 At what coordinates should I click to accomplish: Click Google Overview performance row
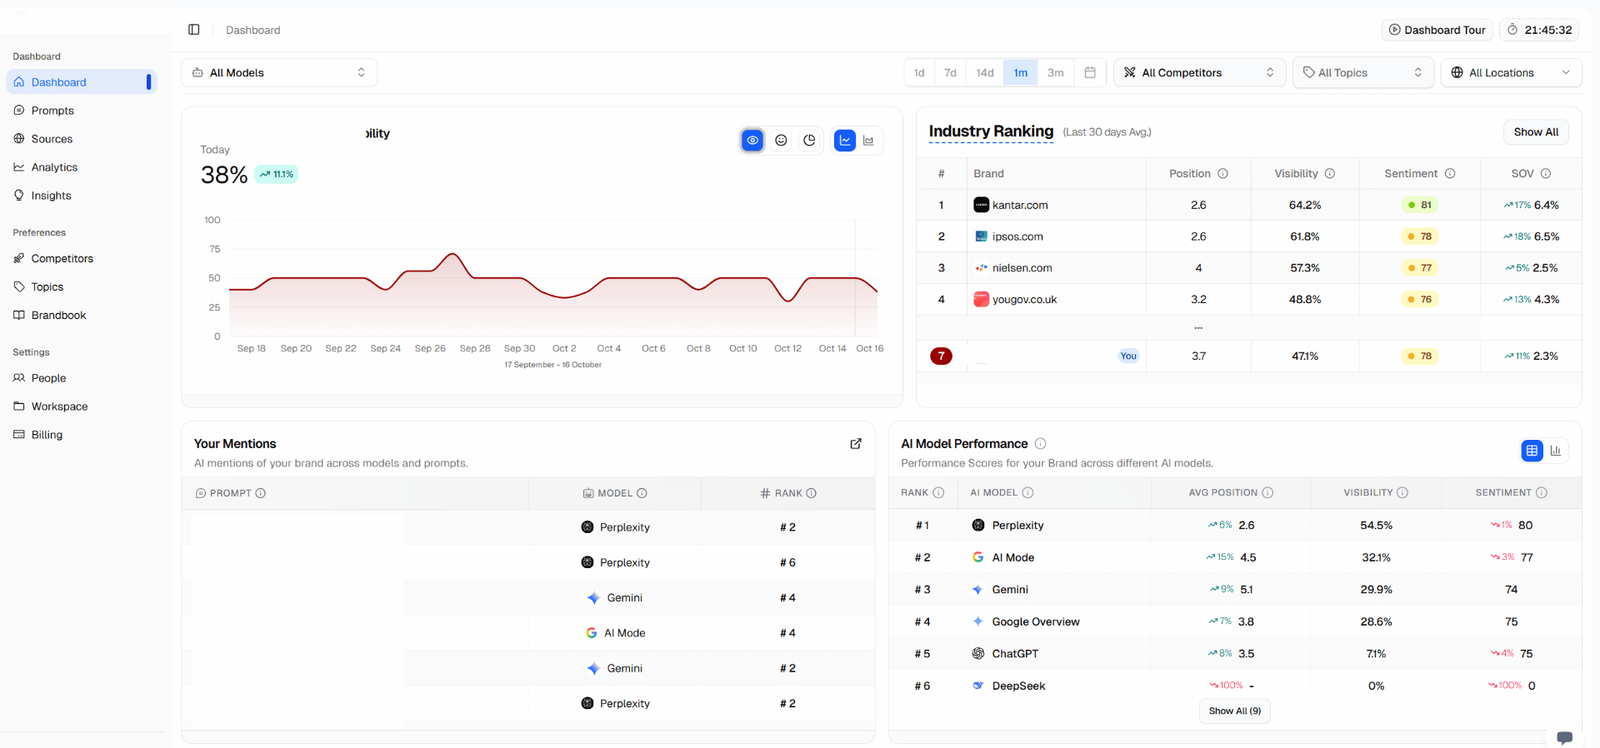1235,622
